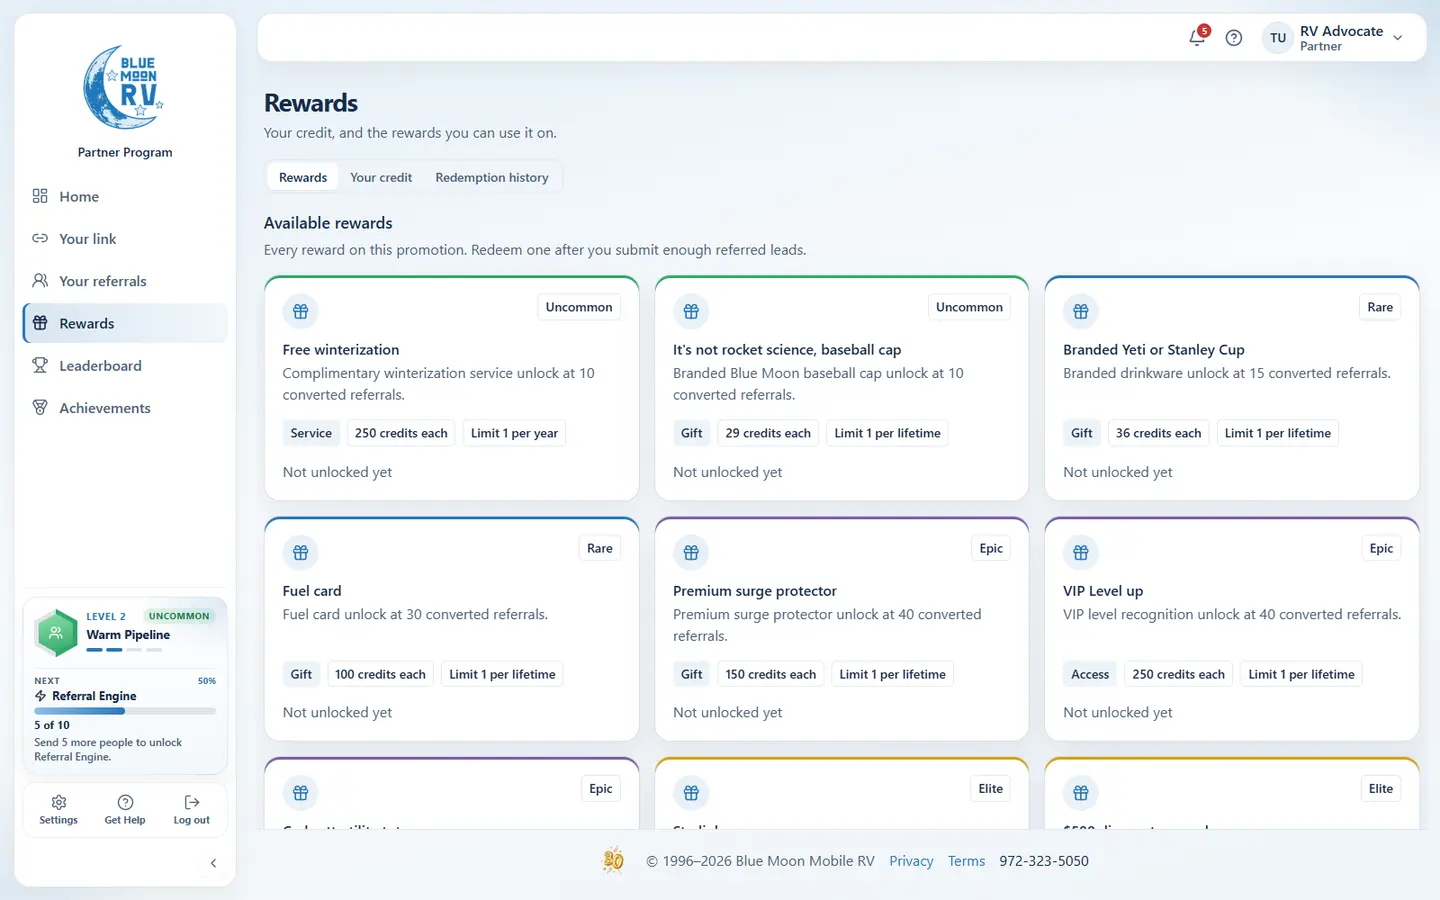Click the "100 credits each" tag
The image size is (1440, 900).
[x=380, y=674]
